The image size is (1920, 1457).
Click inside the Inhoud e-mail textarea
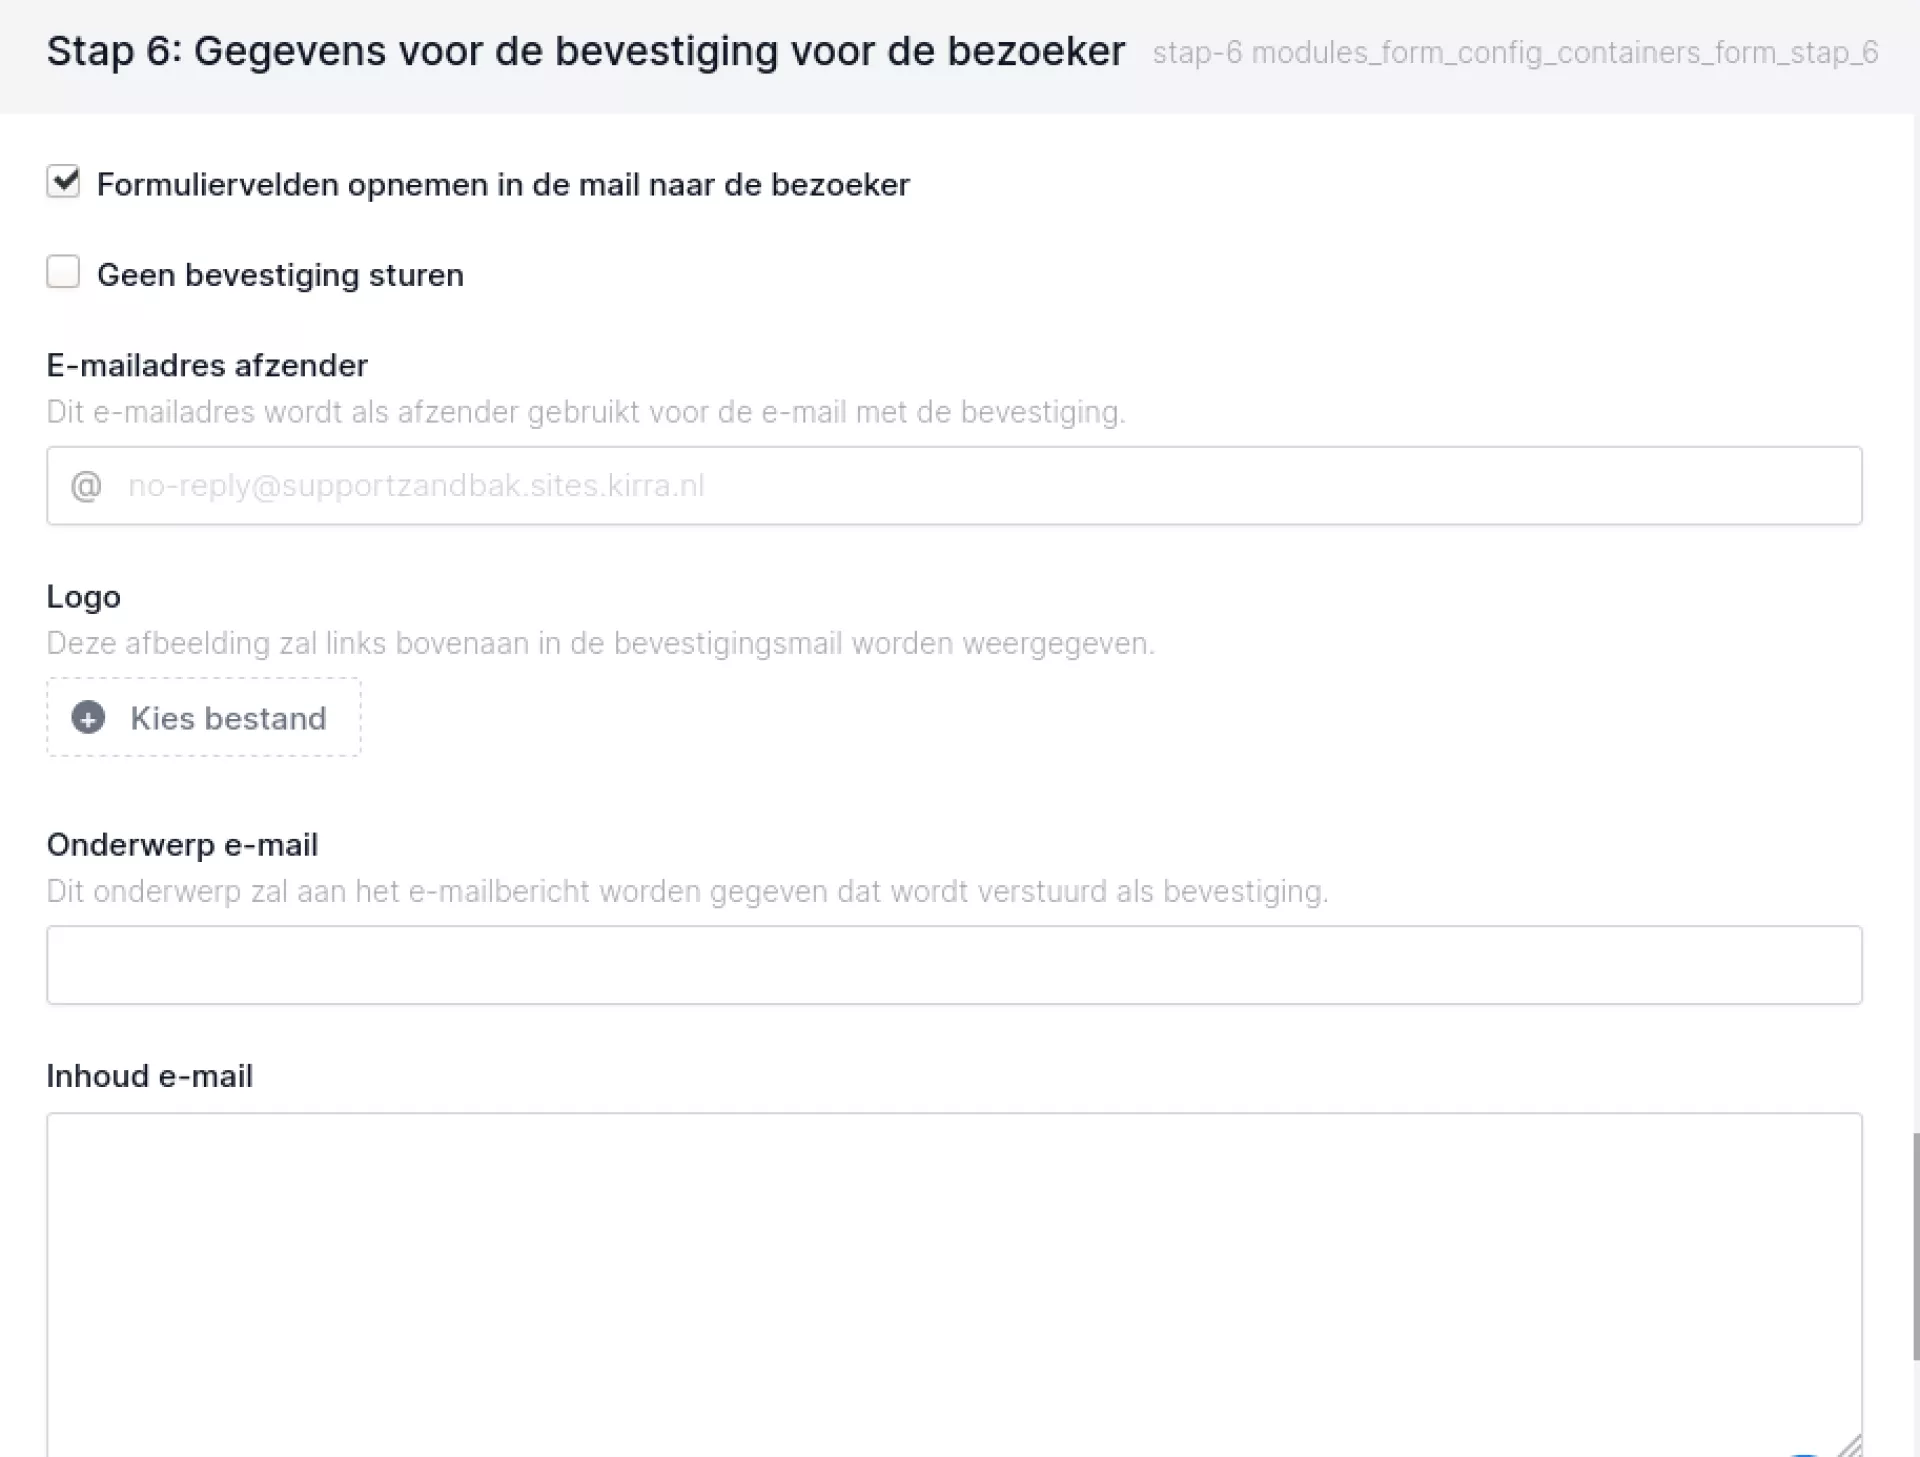(954, 1280)
